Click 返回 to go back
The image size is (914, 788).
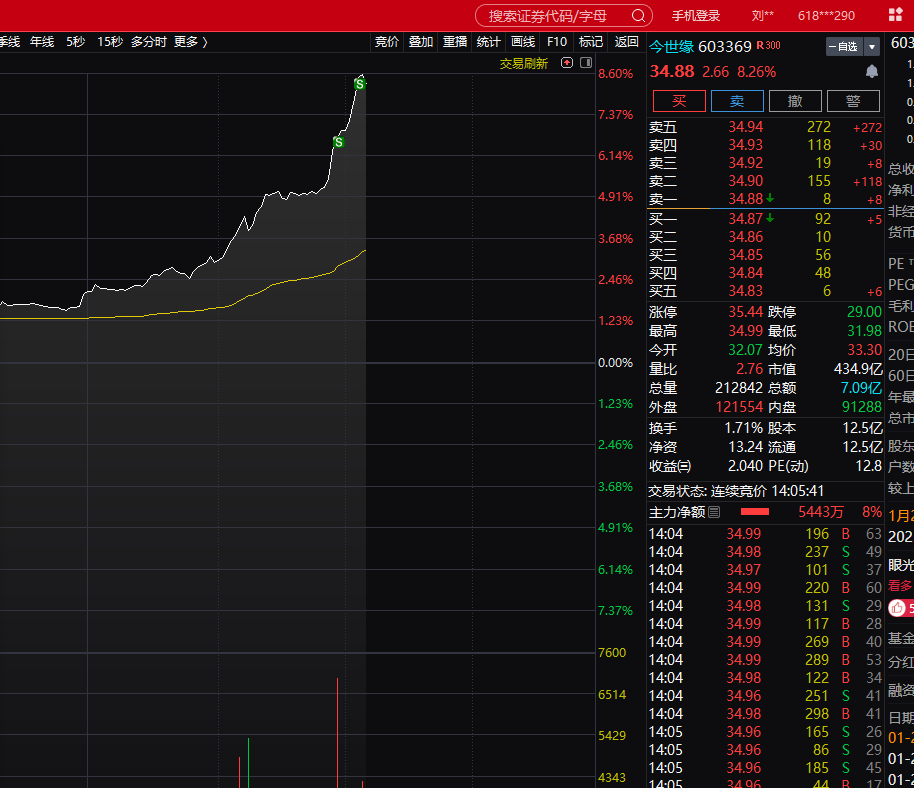627,42
